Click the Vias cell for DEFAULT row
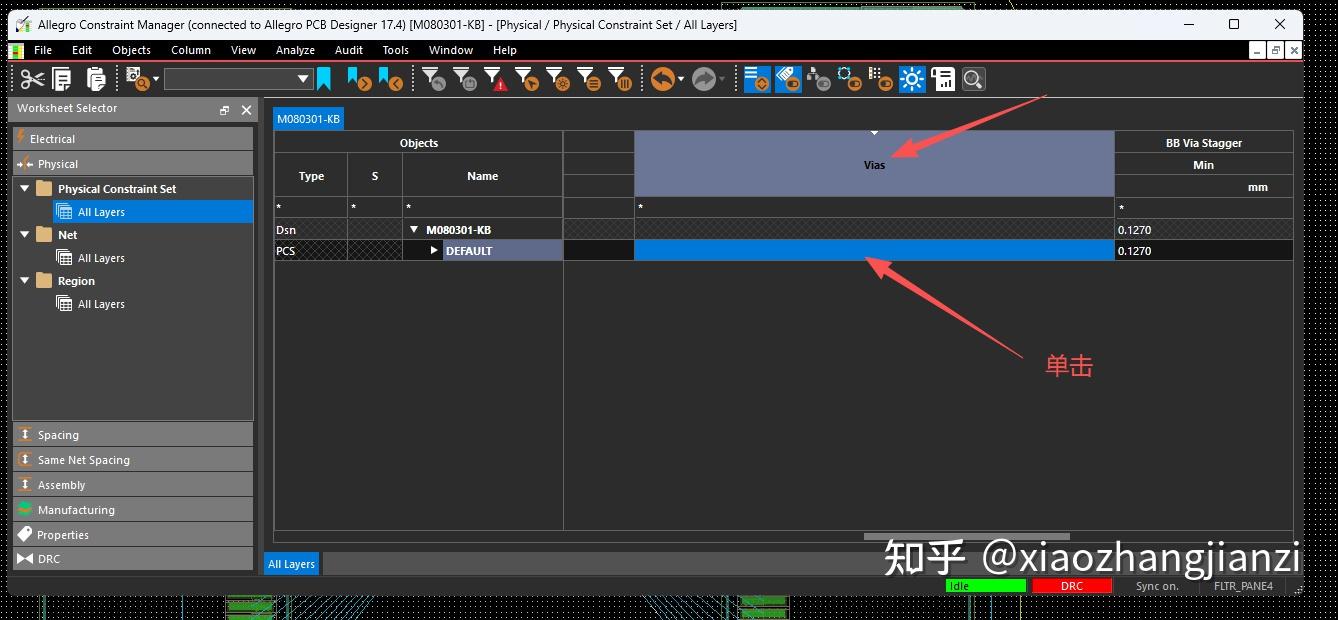 pos(874,250)
